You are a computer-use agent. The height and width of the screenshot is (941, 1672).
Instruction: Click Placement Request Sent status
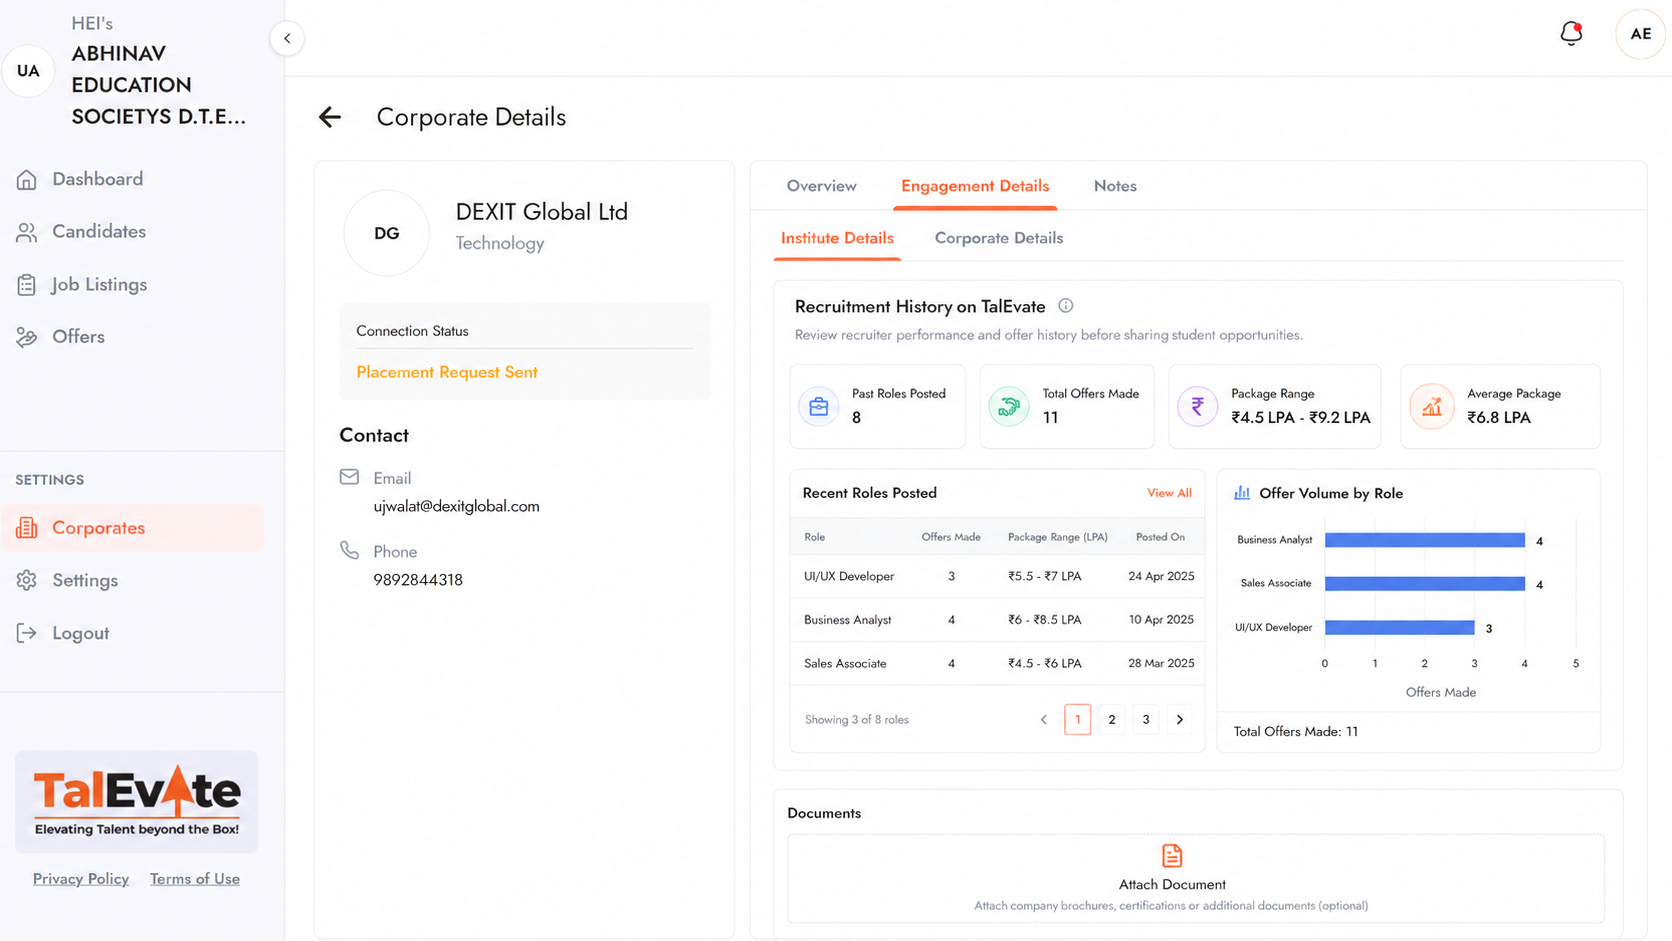447,372
